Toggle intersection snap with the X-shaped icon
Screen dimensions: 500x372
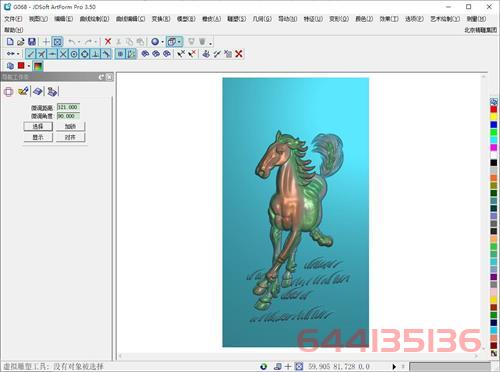(63, 54)
